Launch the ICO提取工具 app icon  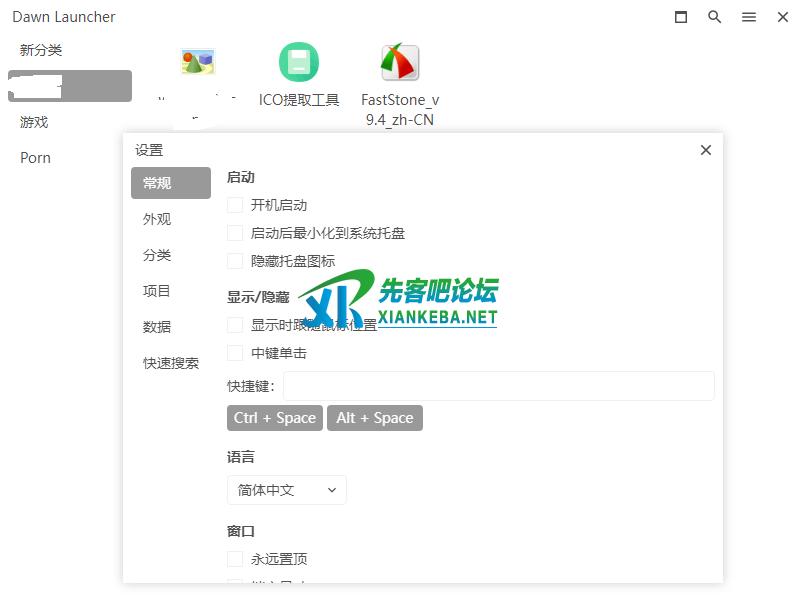(x=299, y=63)
